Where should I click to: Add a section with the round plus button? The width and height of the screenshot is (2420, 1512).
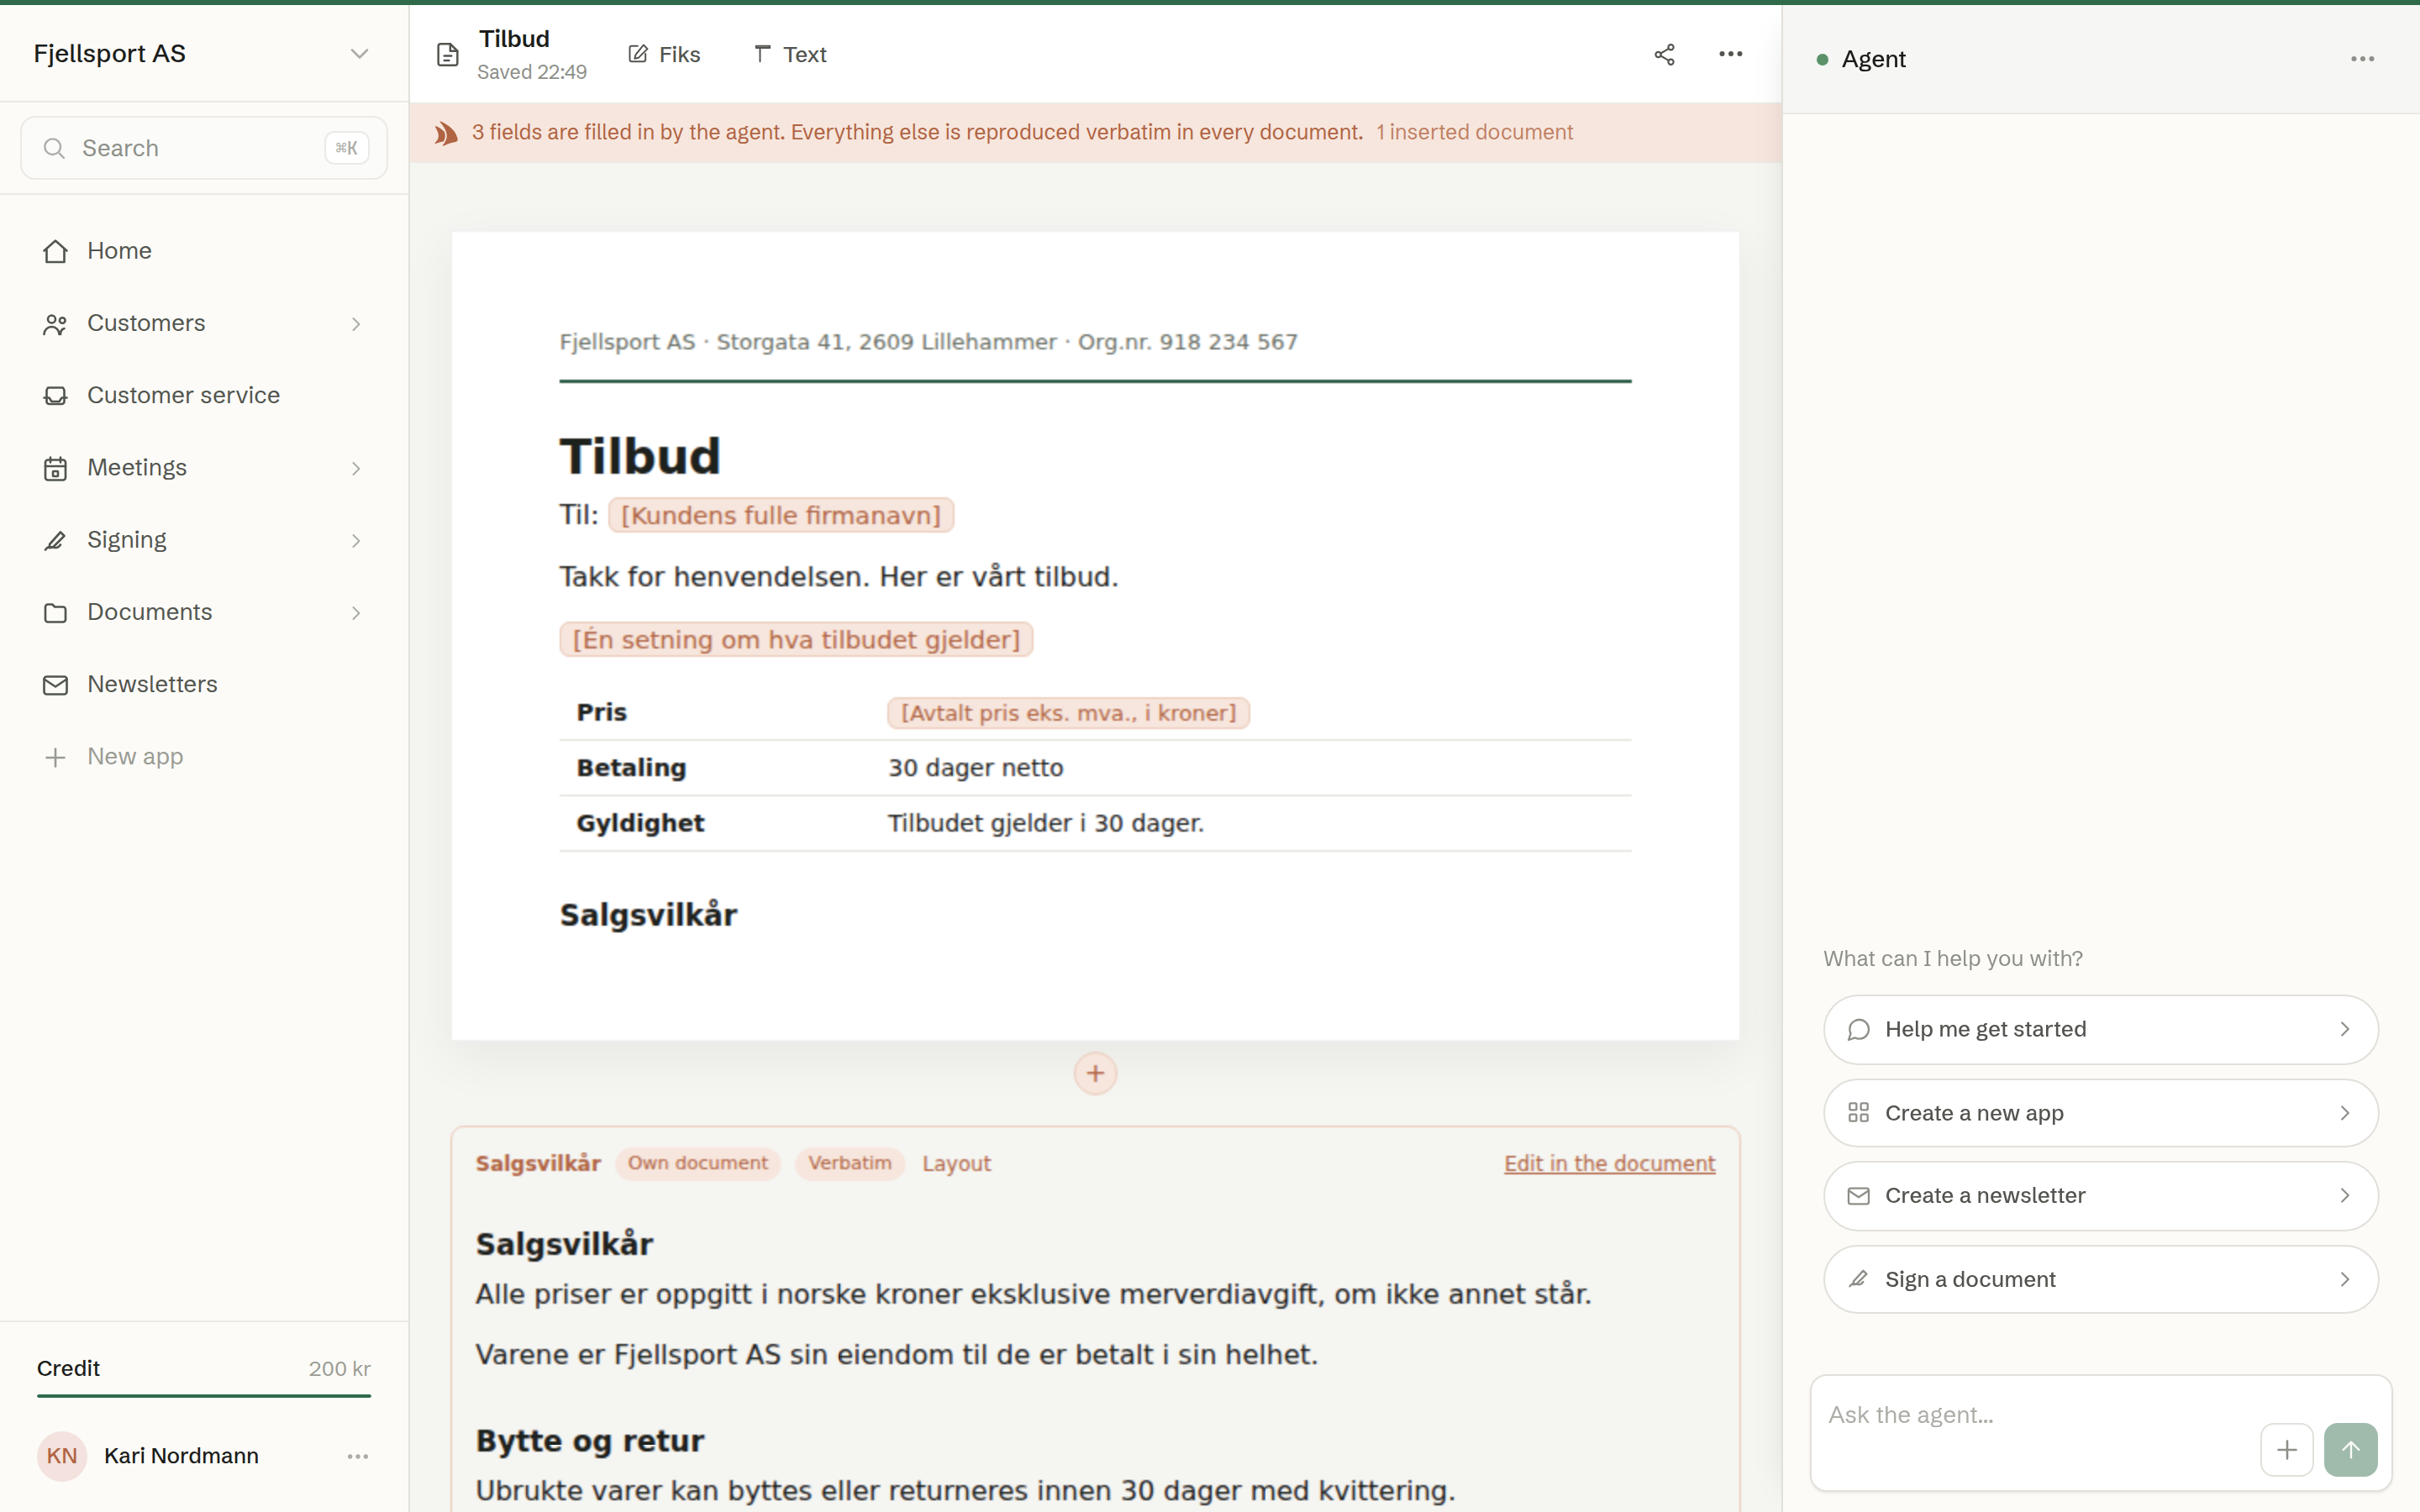[1095, 1073]
